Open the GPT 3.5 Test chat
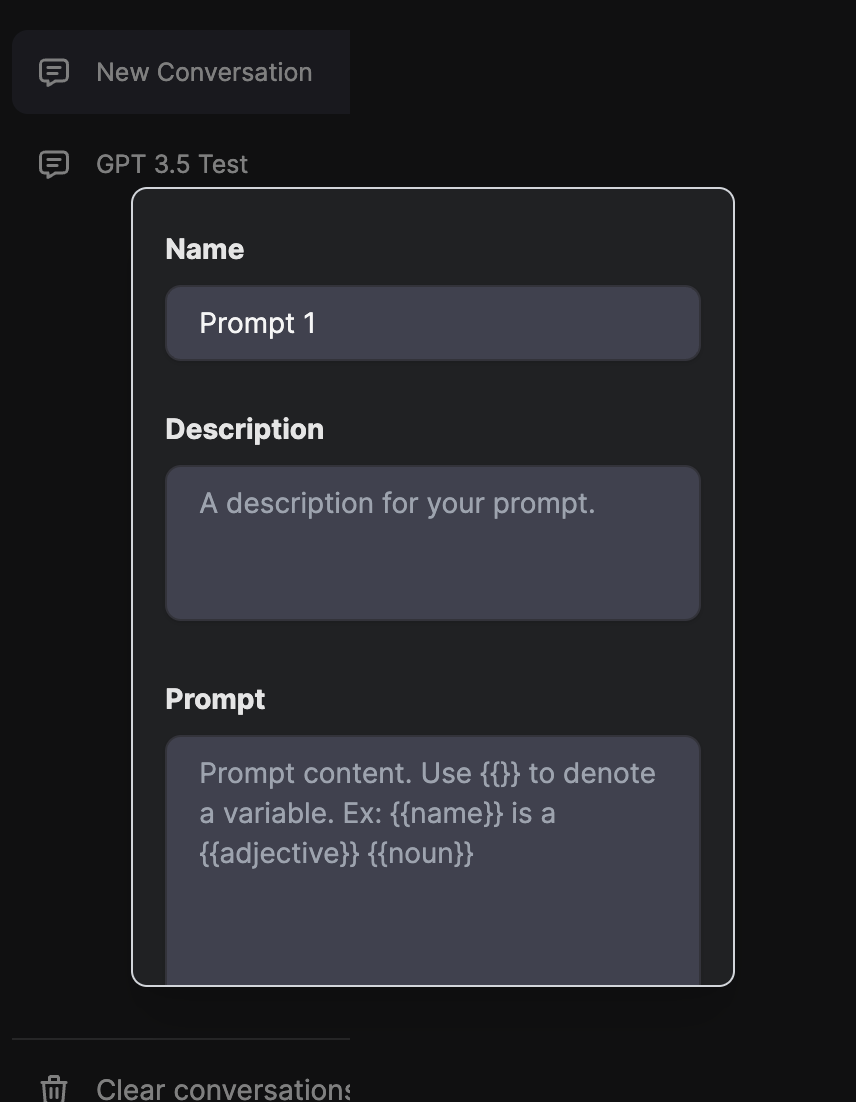The height and width of the screenshot is (1102, 856). pos(172,164)
